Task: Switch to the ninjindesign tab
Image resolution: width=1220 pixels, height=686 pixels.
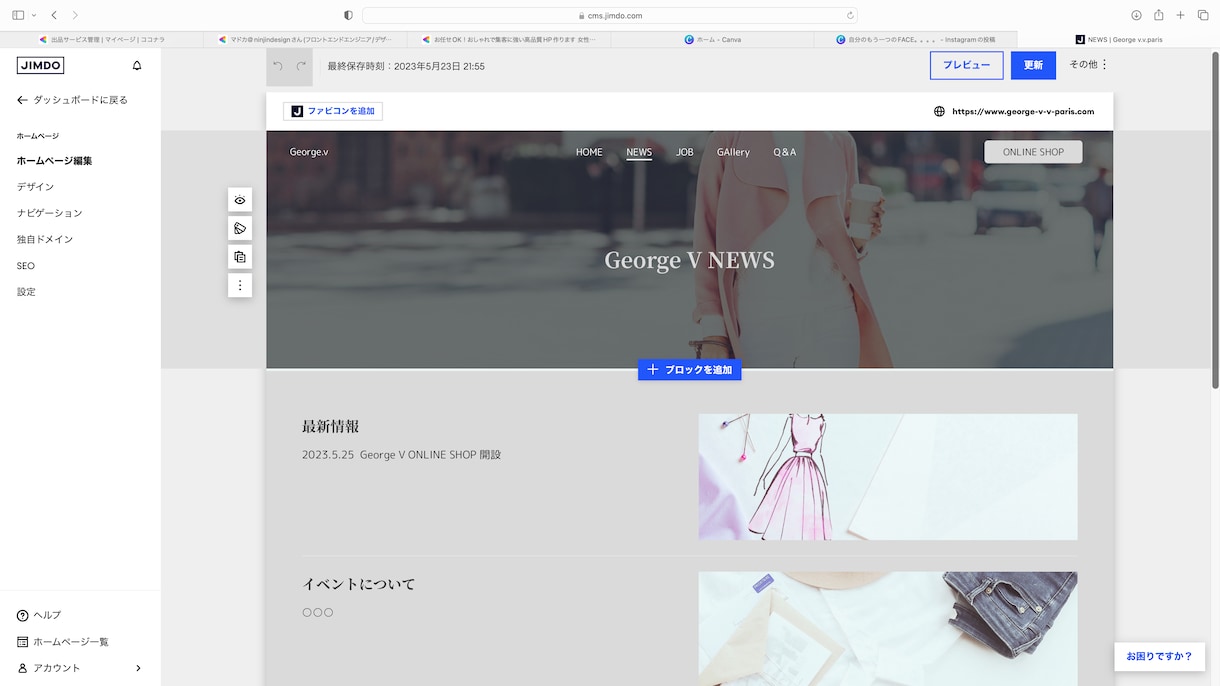Action: [x=305, y=39]
